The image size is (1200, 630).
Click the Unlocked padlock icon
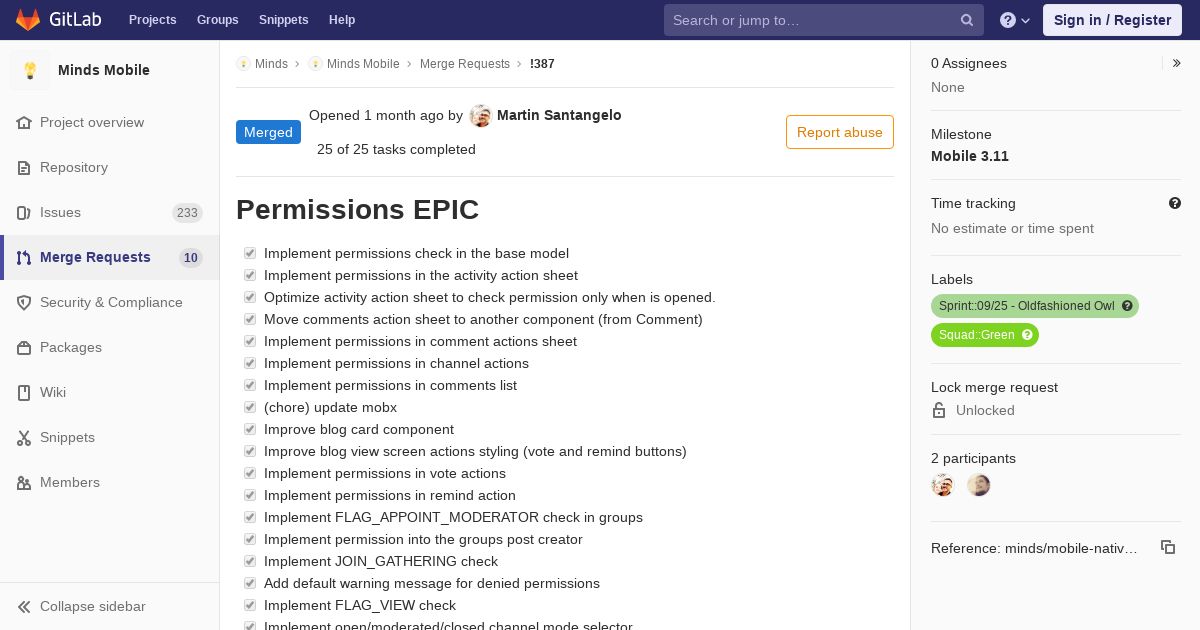pyautogui.click(x=939, y=410)
